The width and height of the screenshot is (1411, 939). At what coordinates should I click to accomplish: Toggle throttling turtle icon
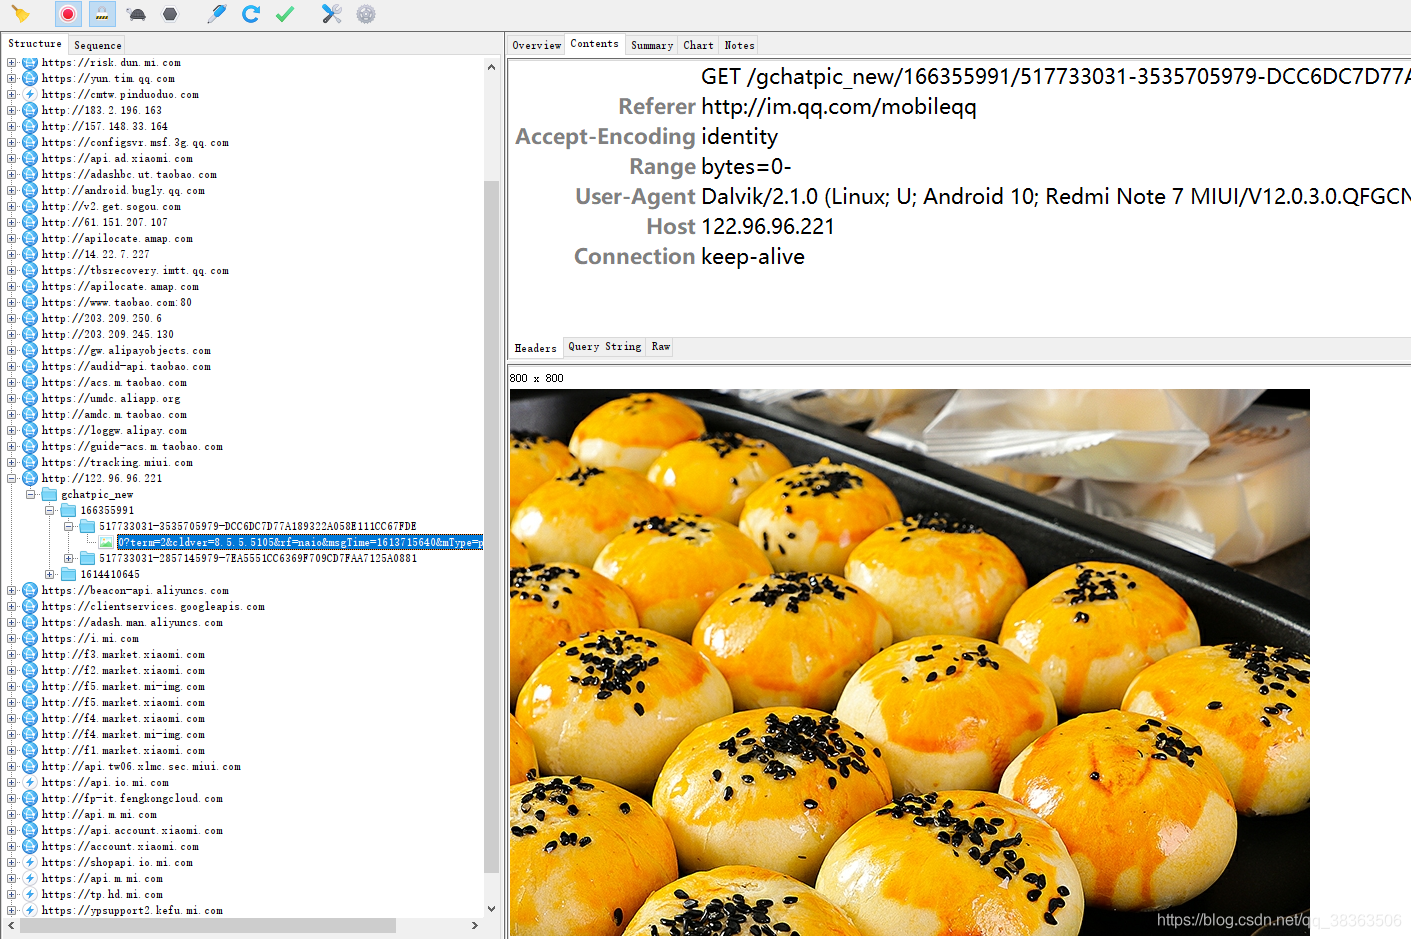pos(138,14)
